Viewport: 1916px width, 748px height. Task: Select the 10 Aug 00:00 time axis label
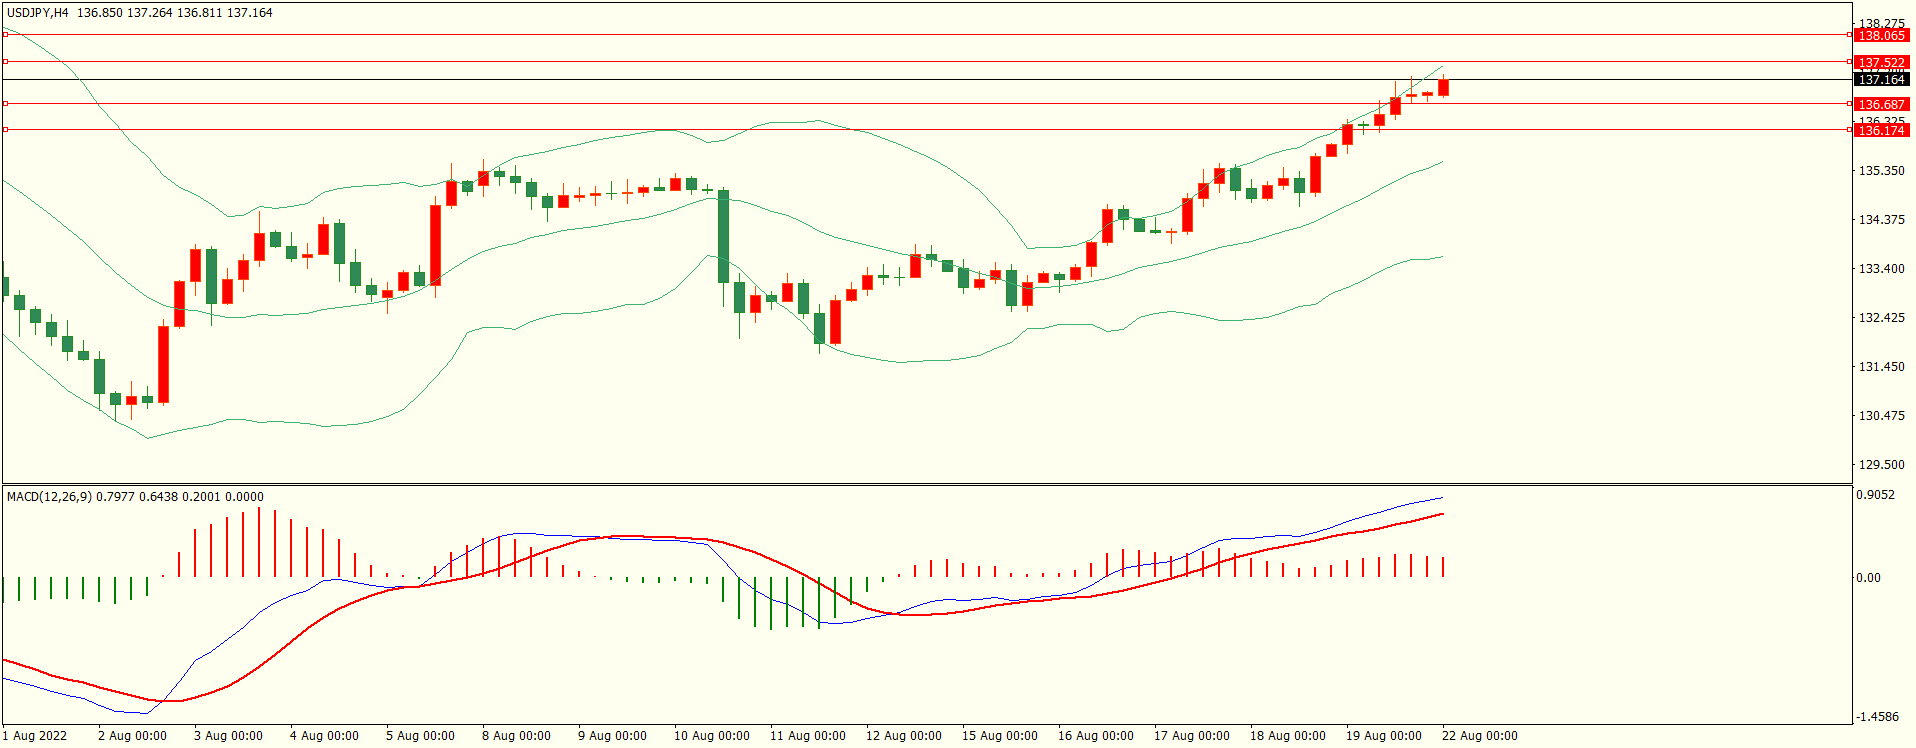click(x=711, y=736)
